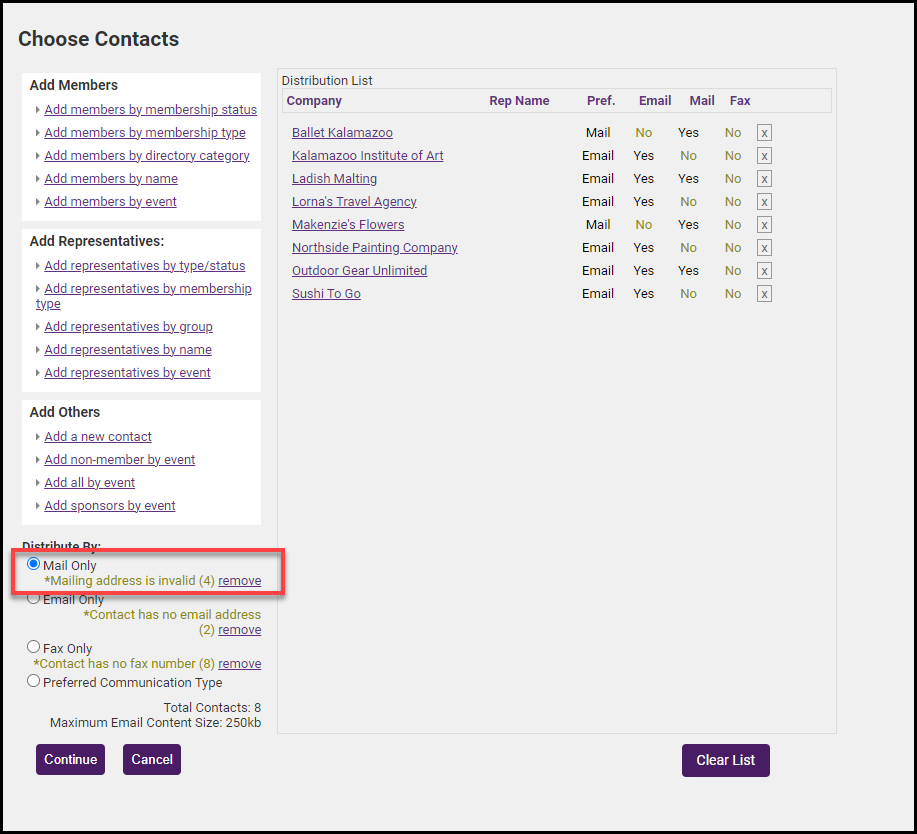917x834 pixels.
Task: Click remove next to invalid mailing address
Action: click(240, 581)
